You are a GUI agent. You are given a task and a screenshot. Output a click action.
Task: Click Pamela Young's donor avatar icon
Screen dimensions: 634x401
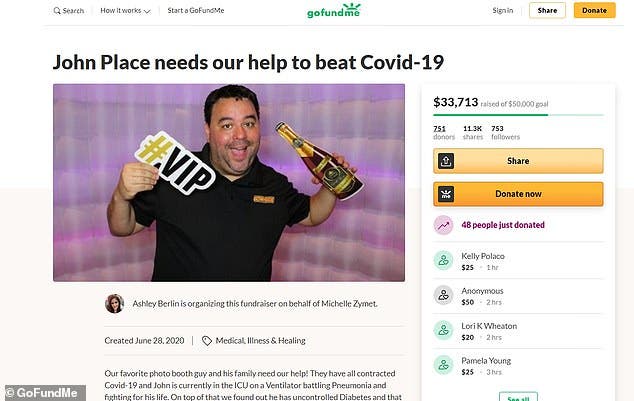(x=444, y=365)
